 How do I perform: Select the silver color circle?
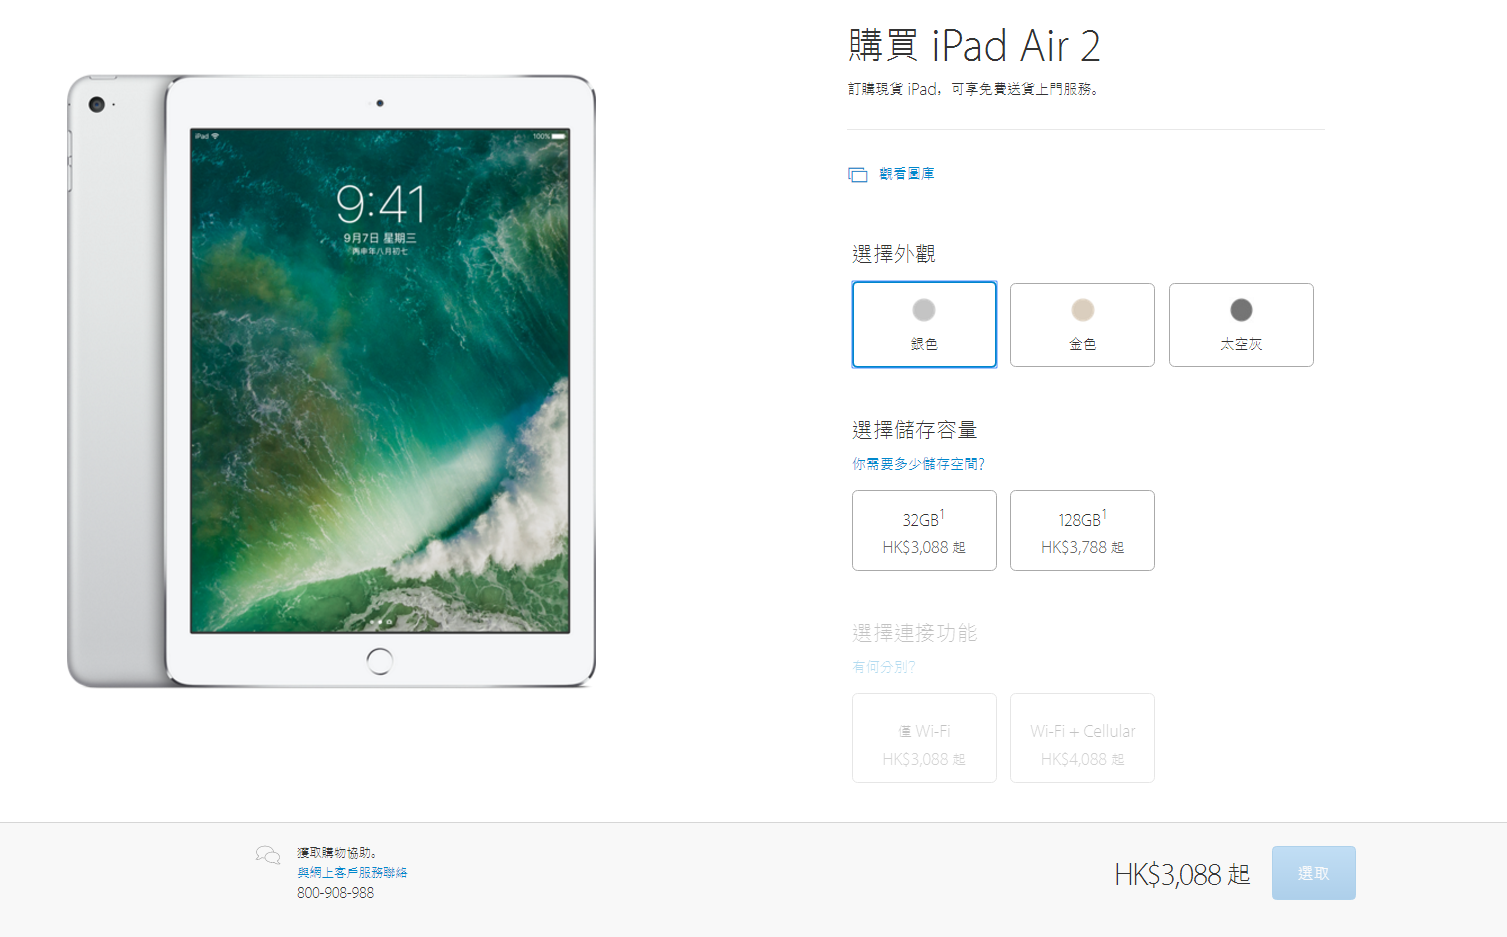[924, 310]
